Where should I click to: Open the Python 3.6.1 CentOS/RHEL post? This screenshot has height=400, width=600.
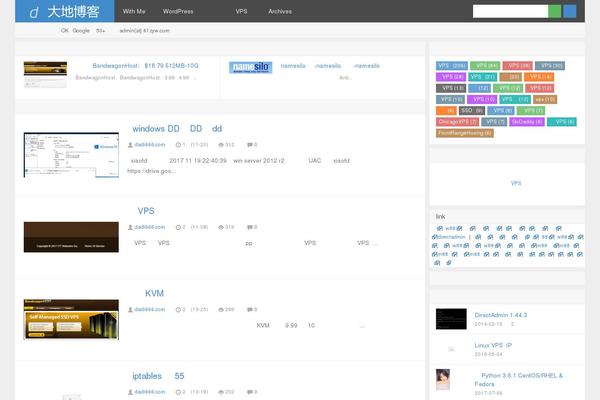pos(518,380)
